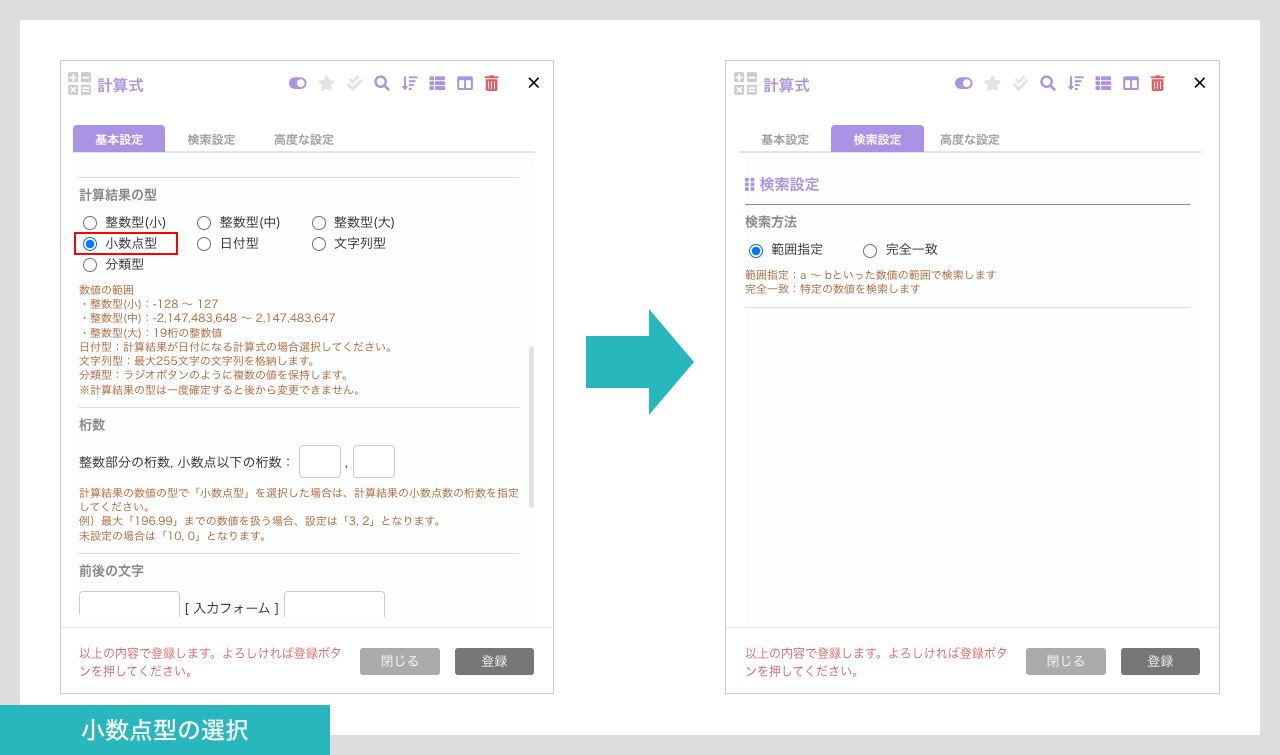Viewport: 1280px width, 755px height.
Task: Select the 文字列型 radio button
Action: pyautogui.click(x=319, y=244)
